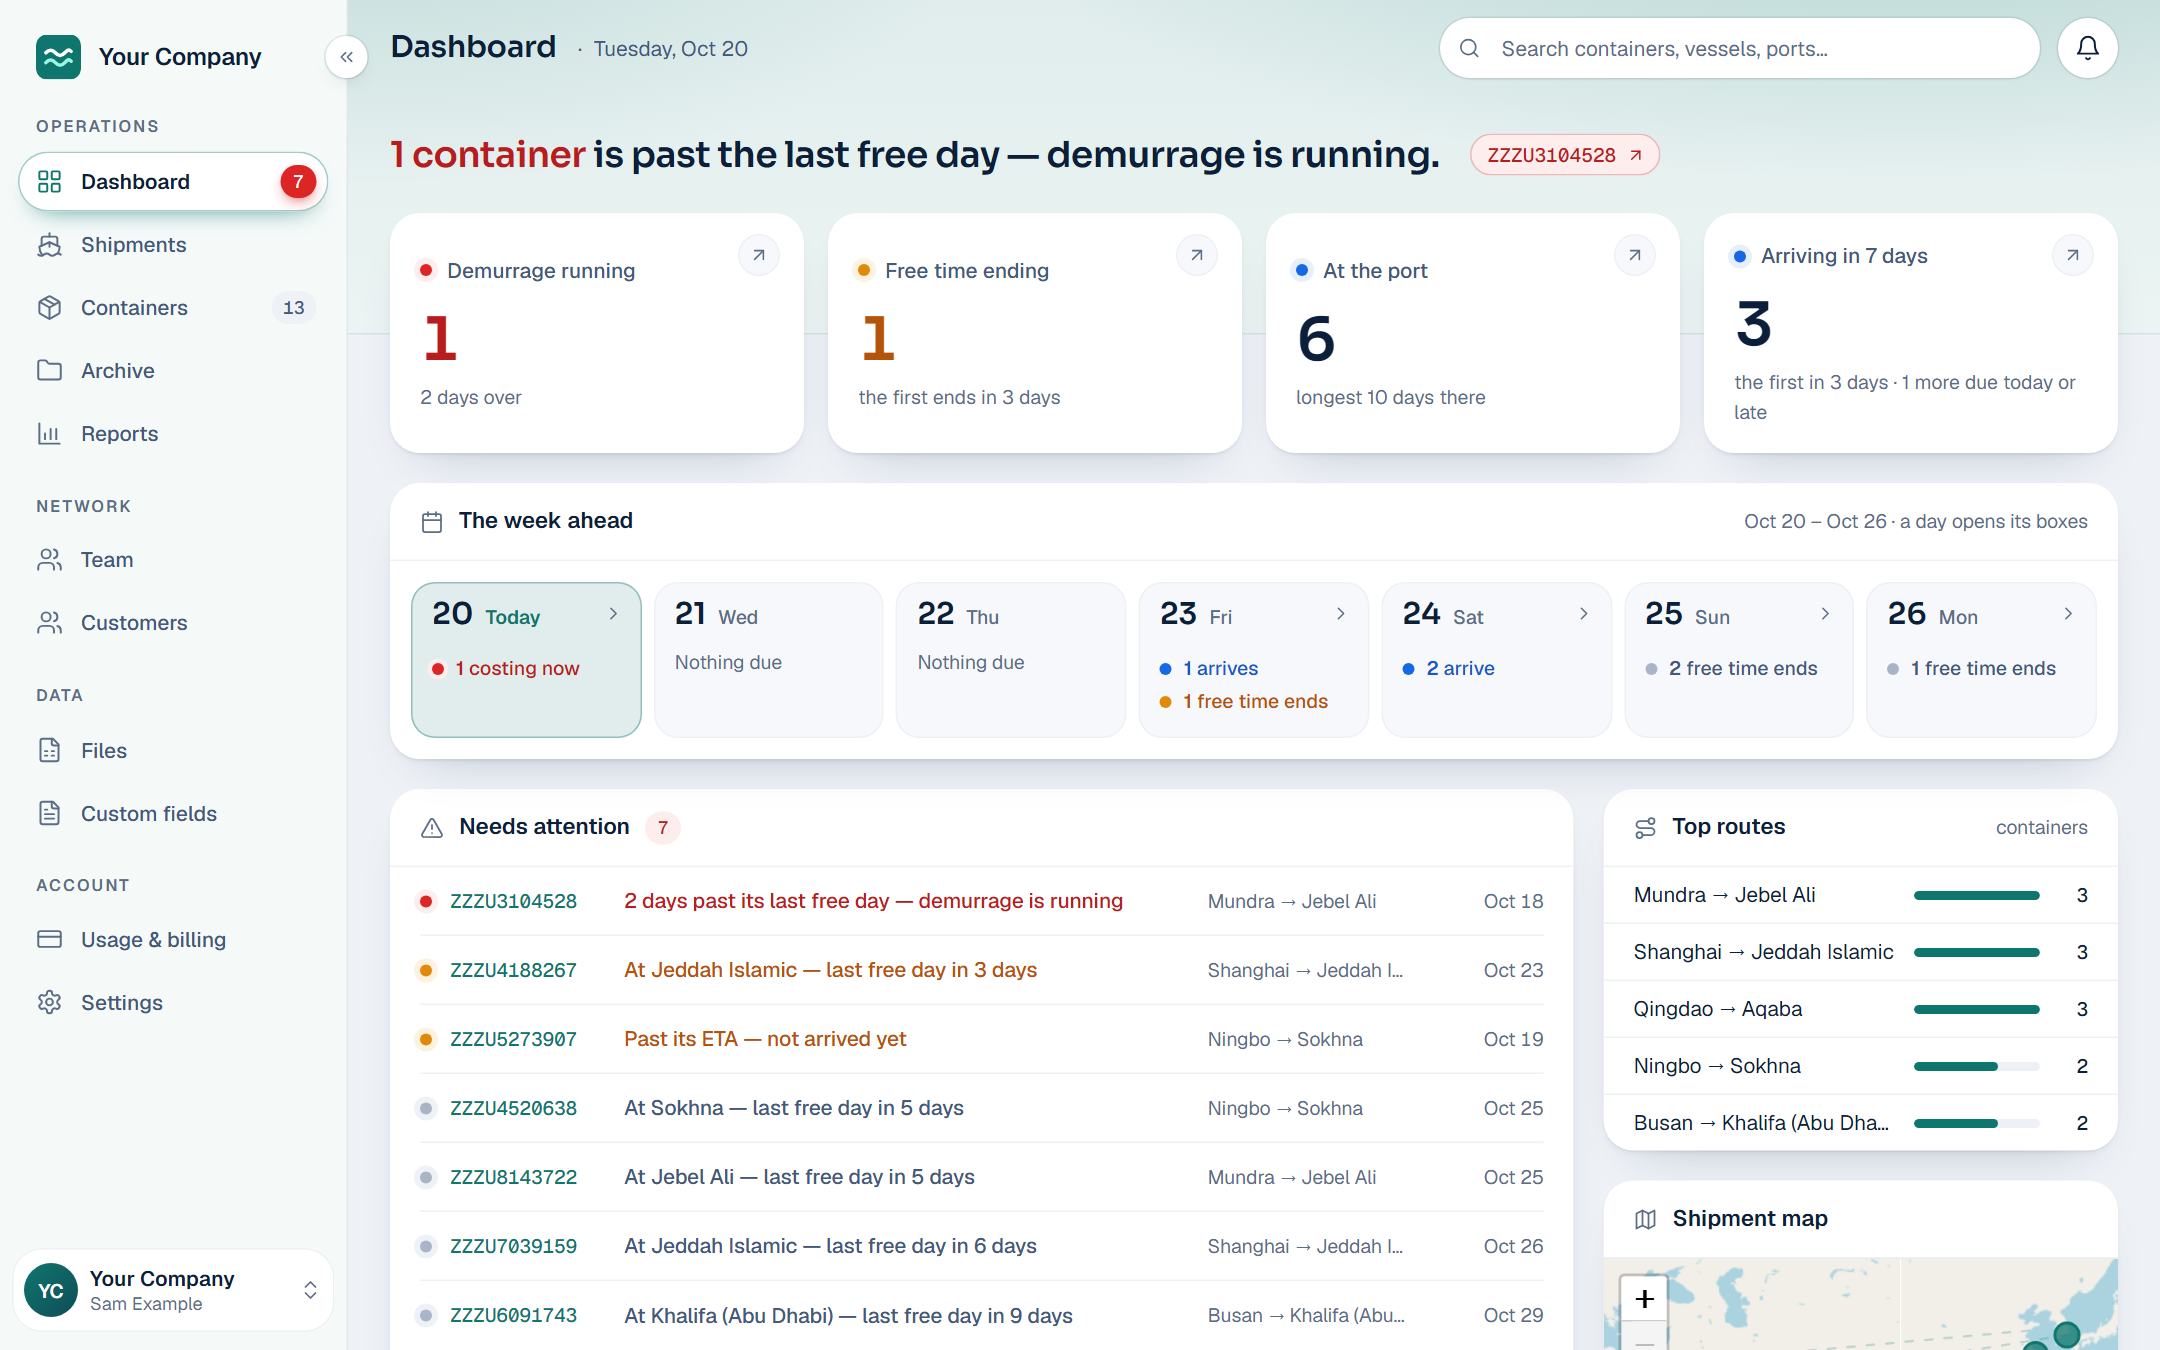Click the search magnifier icon
The width and height of the screenshot is (2160, 1350).
[x=1469, y=48]
